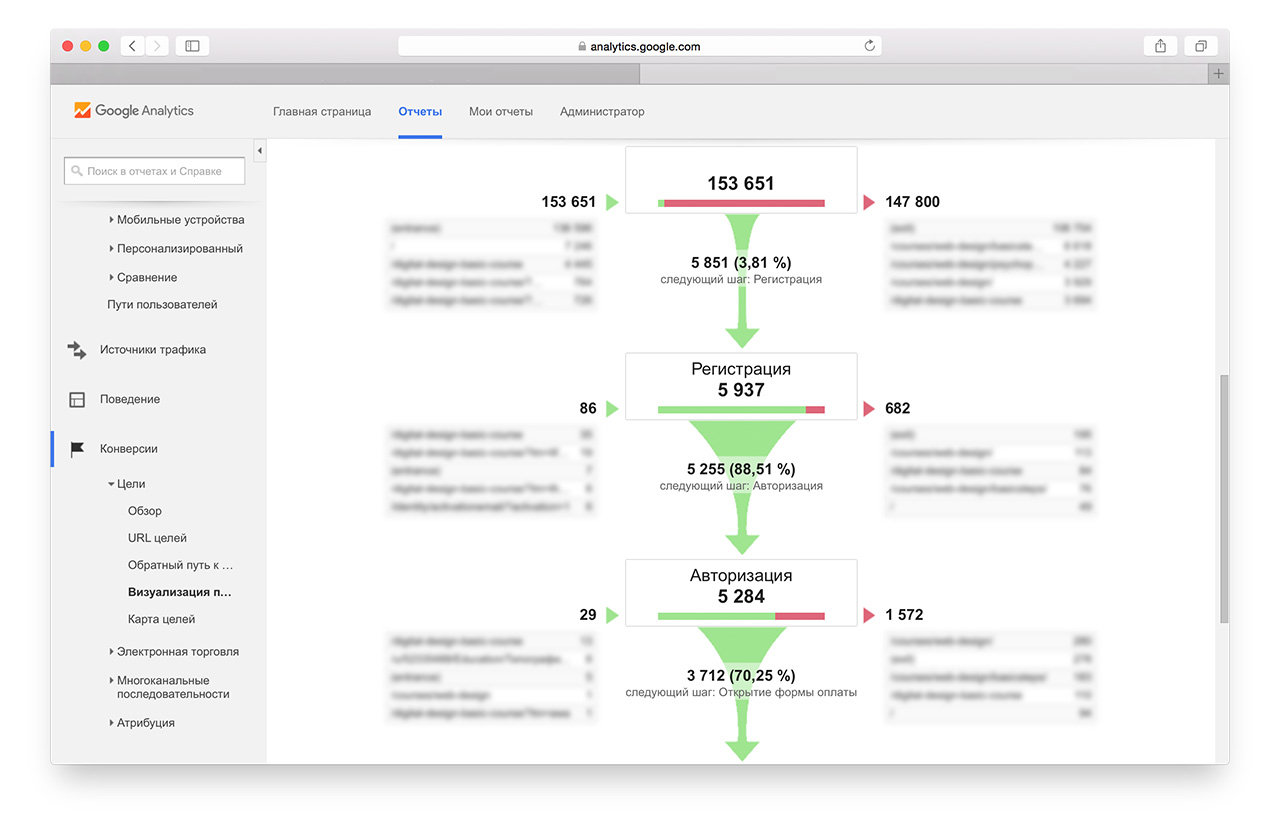Image resolution: width=1280 pixels, height=816 pixels.
Task: Click Safari's sidebar toggle icon
Action: (x=192, y=46)
